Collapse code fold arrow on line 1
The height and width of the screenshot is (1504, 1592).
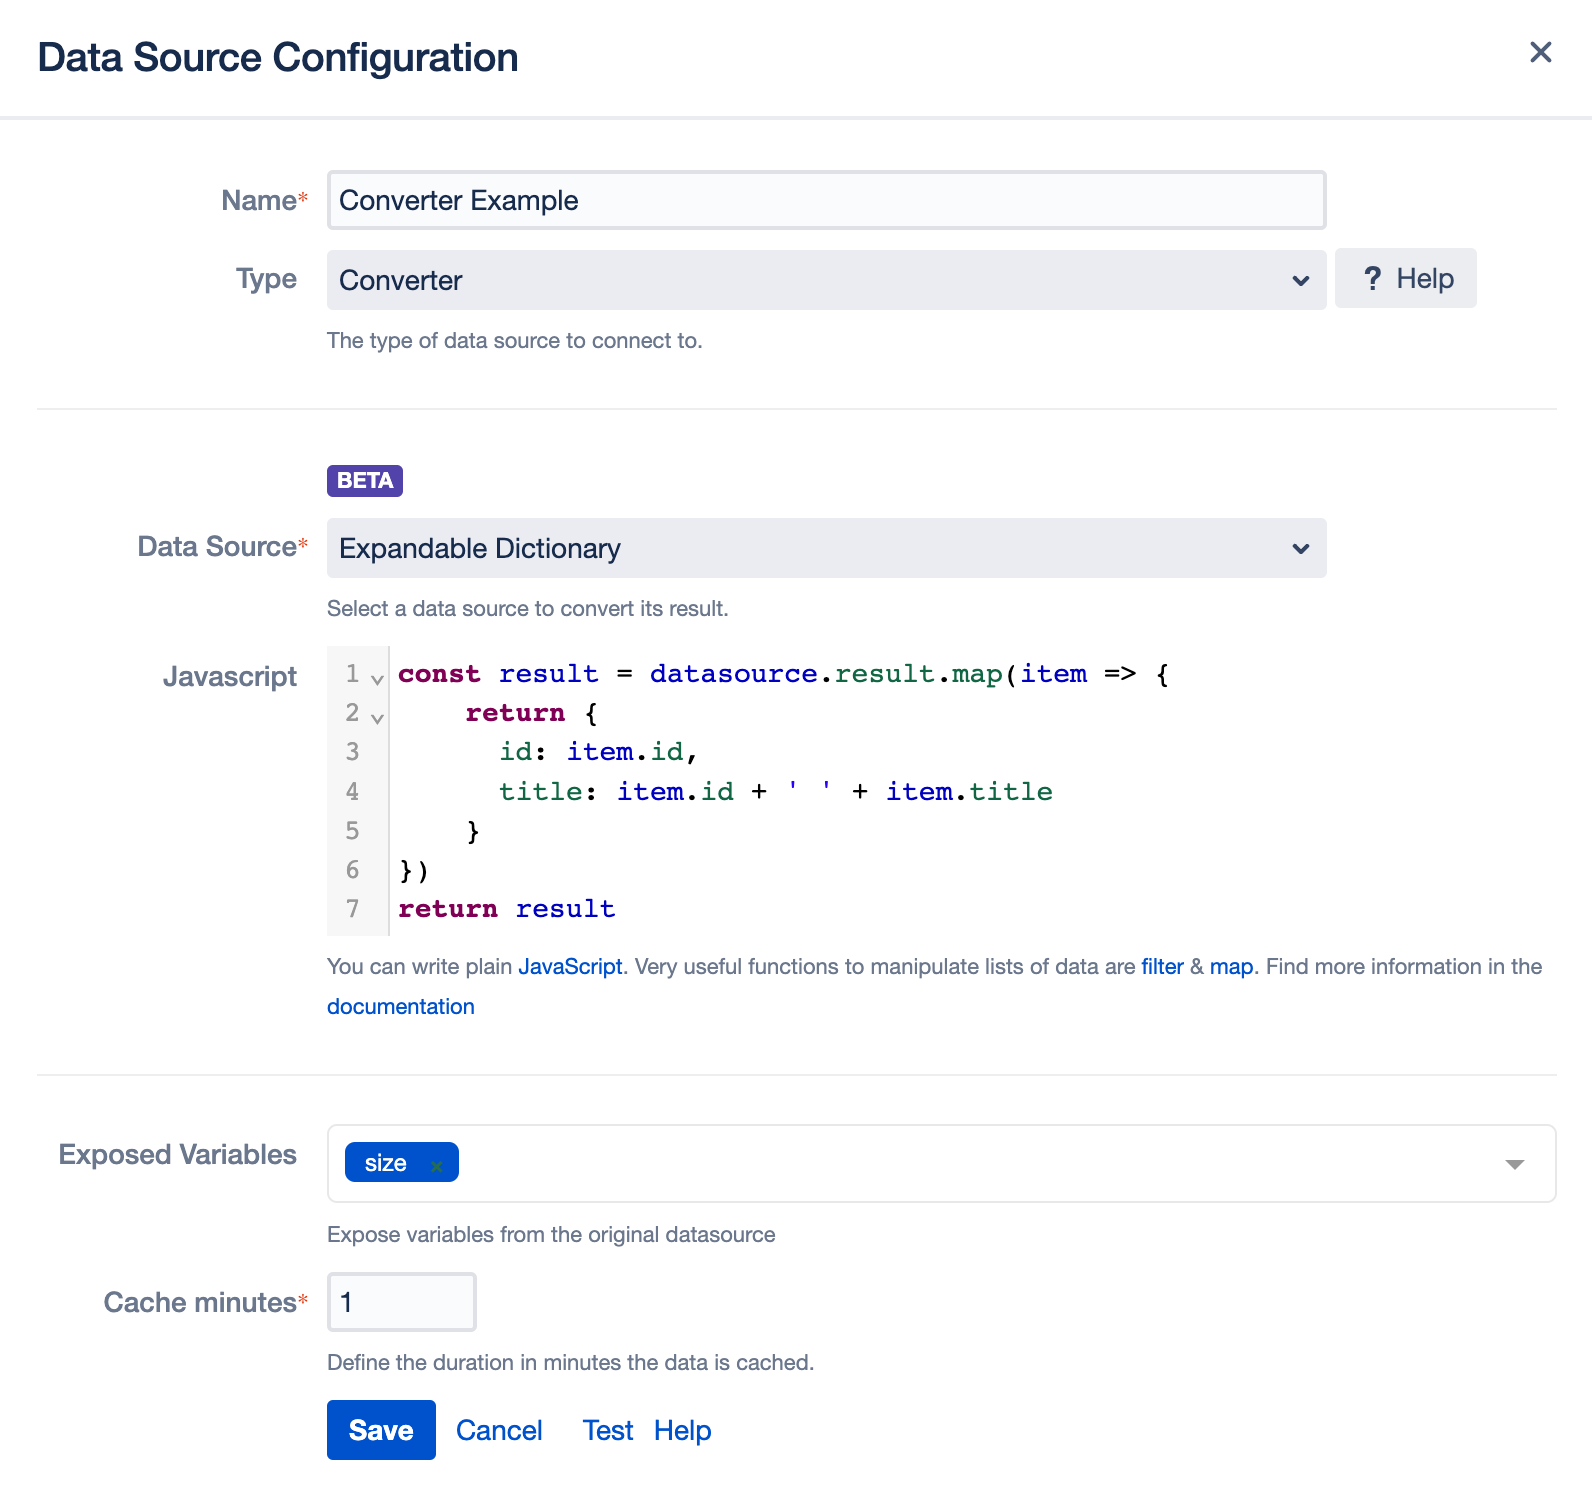(377, 679)
